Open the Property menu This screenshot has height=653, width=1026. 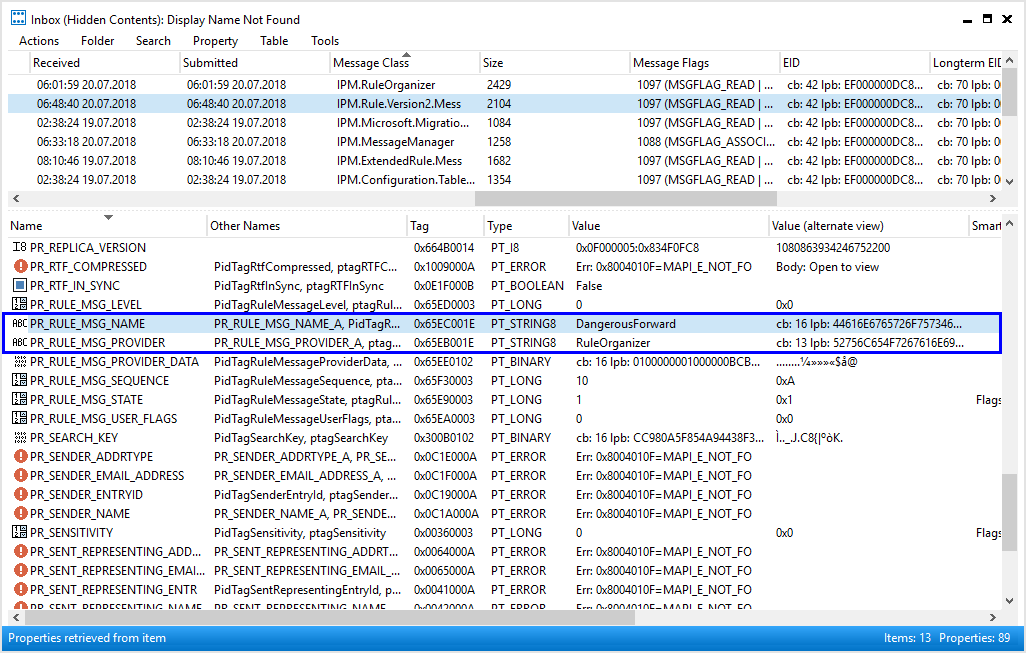pos(215,41)
